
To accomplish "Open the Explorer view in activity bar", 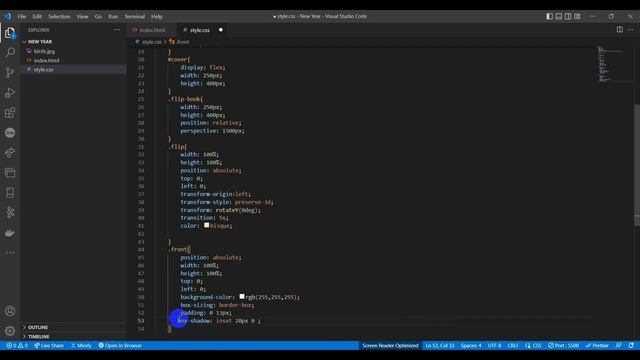I will (10, 33).
